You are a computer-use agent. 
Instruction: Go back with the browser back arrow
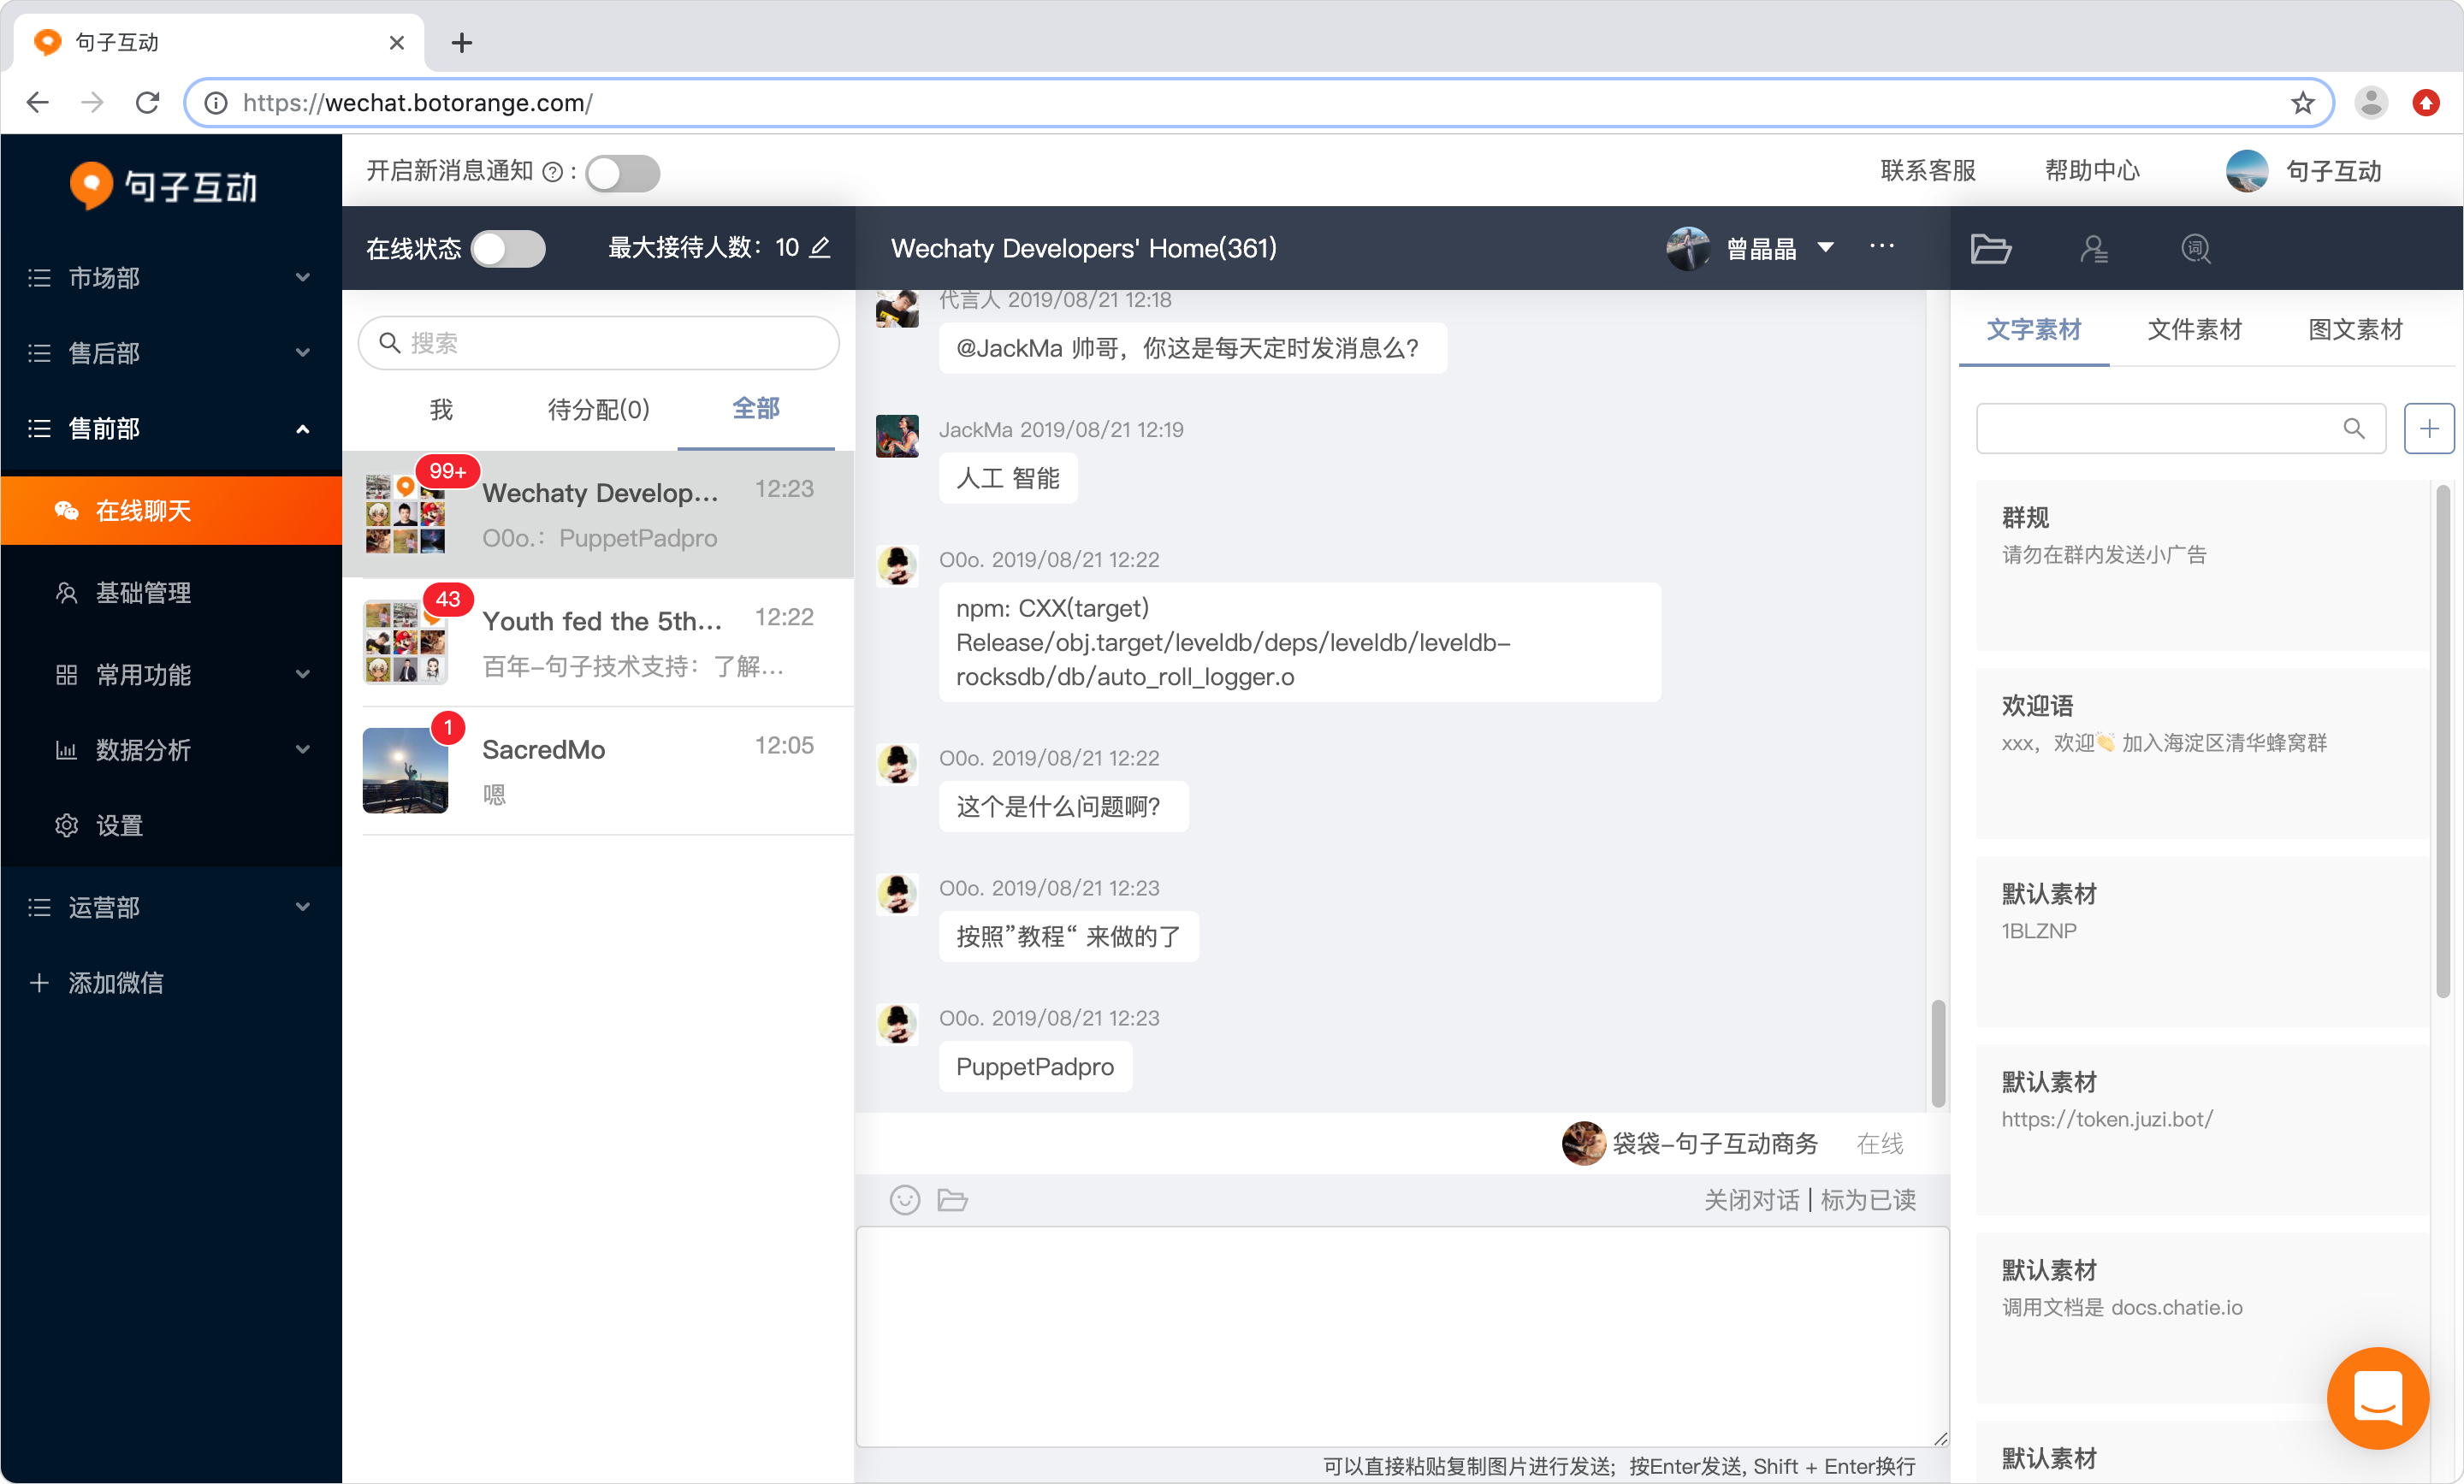[38, 102]
